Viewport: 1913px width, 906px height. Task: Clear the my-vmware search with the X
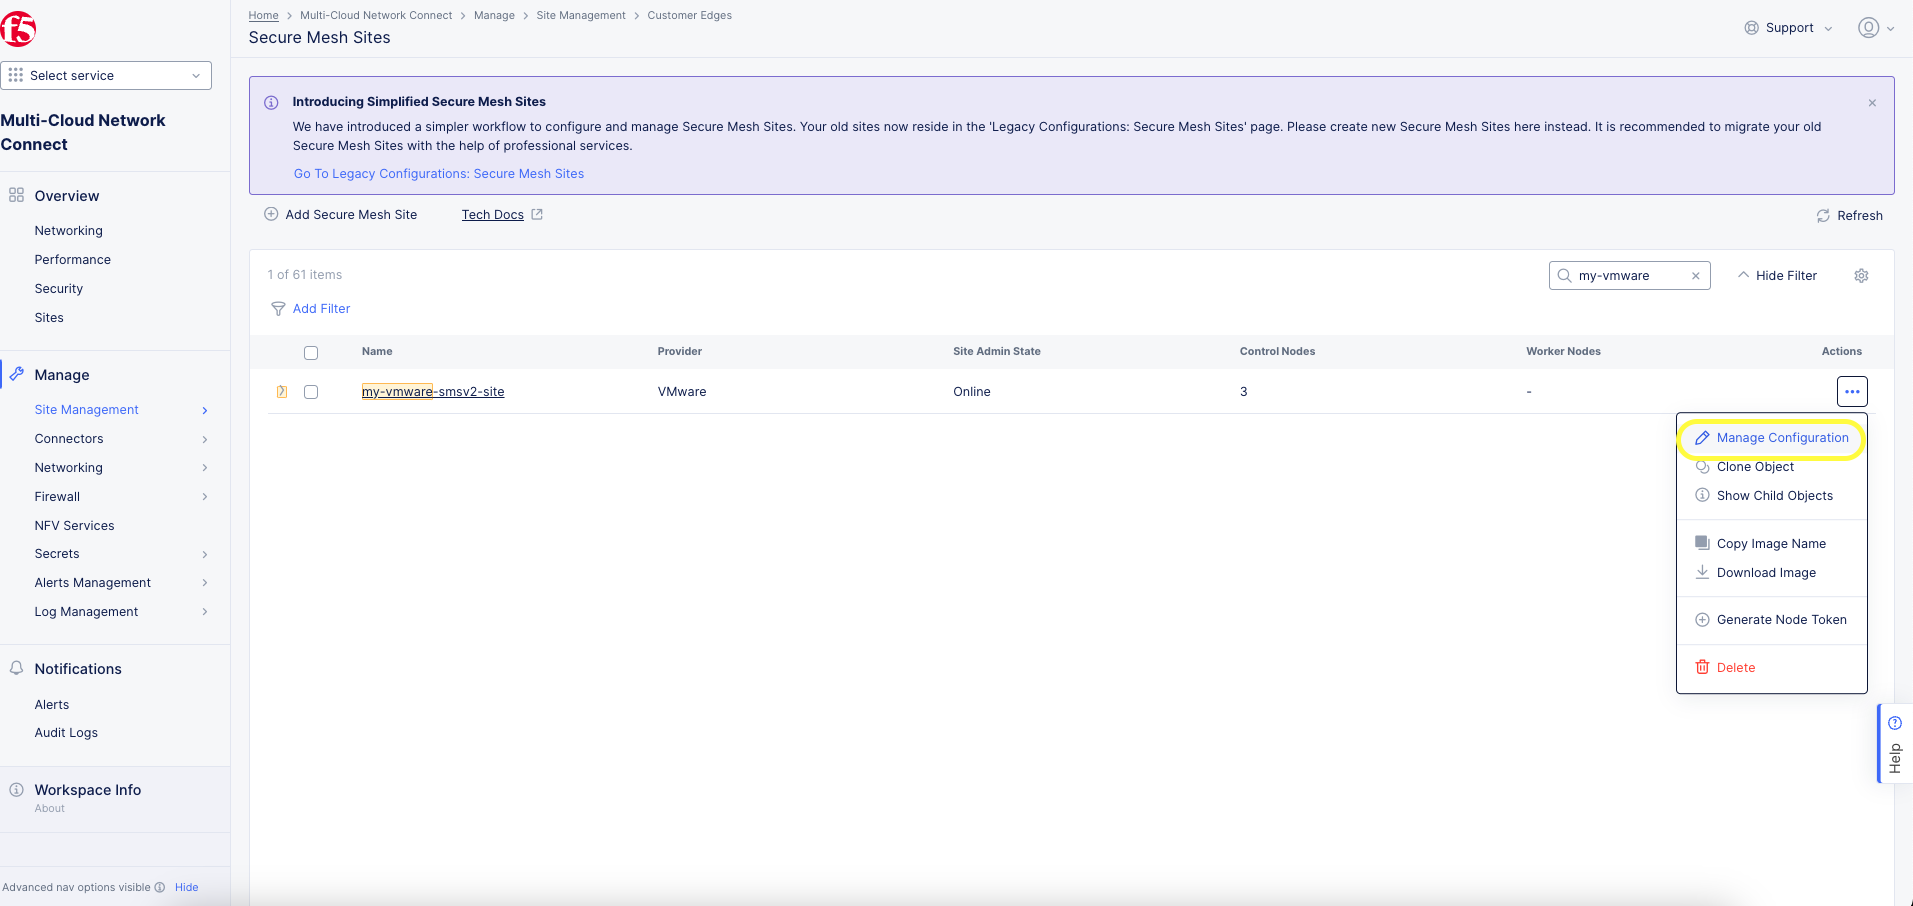click(1695, 275)
